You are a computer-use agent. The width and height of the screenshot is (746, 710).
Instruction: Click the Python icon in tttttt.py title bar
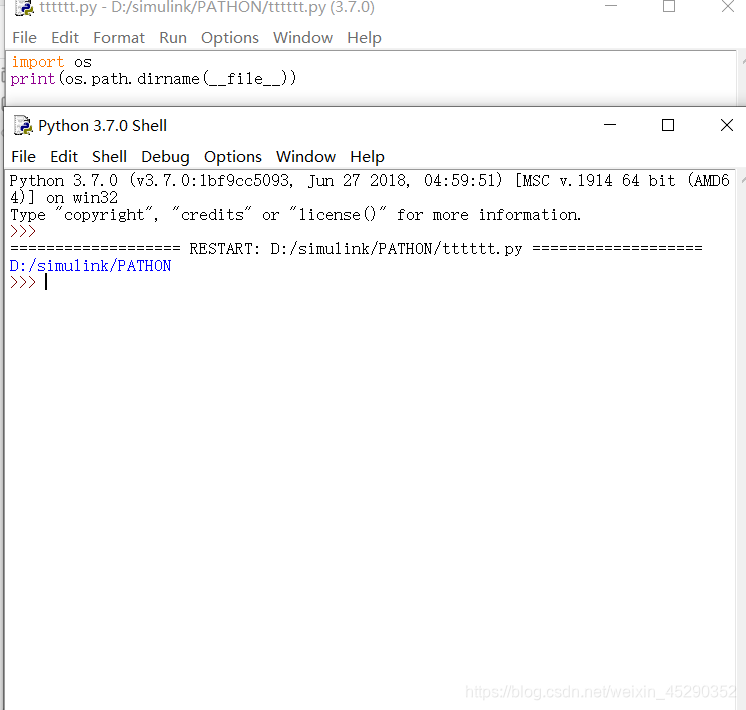(24, 8)
